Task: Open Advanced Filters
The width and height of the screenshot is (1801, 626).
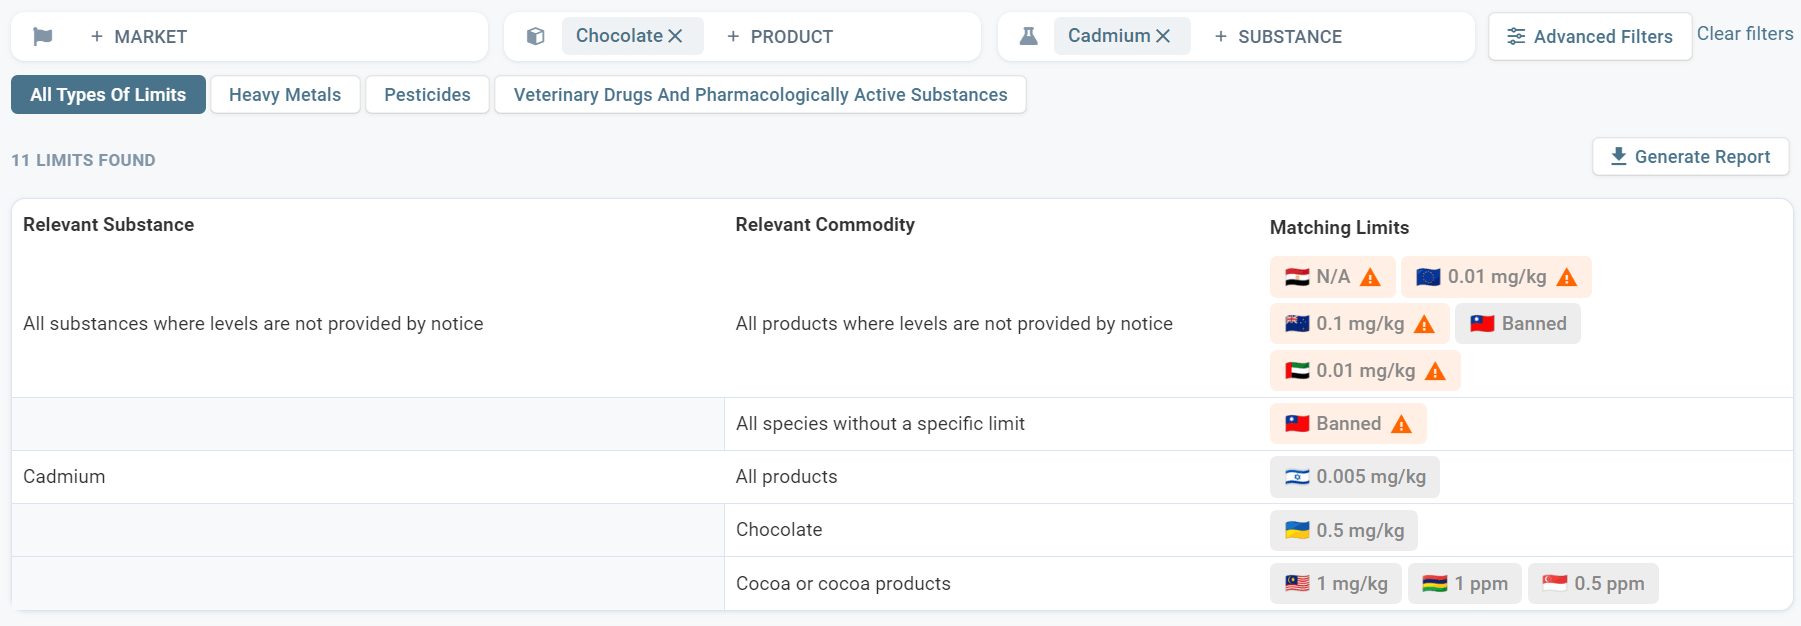Action: (1590, 37)
